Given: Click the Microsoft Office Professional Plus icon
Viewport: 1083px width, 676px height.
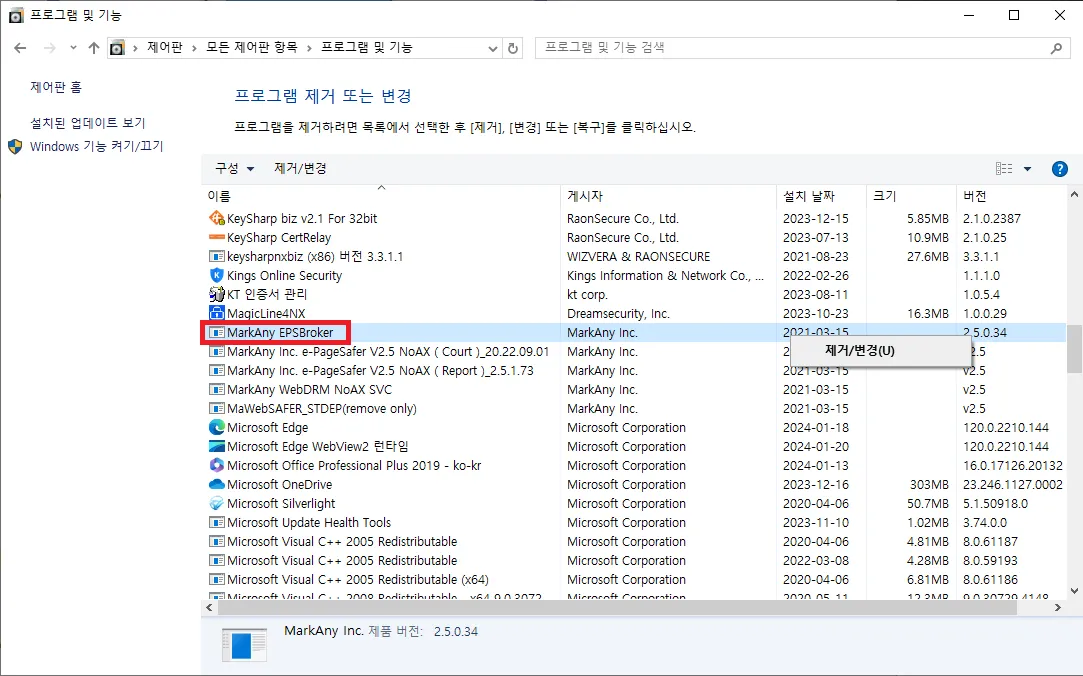Looking at the screenshot, I should coord(216,465).
